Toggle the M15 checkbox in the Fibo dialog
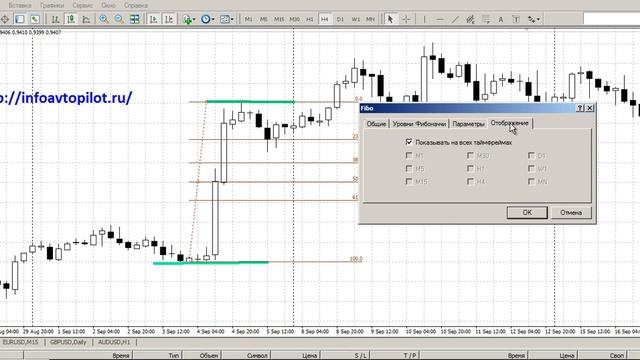Screen dimensions: 640x360 pyautogui.click(x=409, y=181)
